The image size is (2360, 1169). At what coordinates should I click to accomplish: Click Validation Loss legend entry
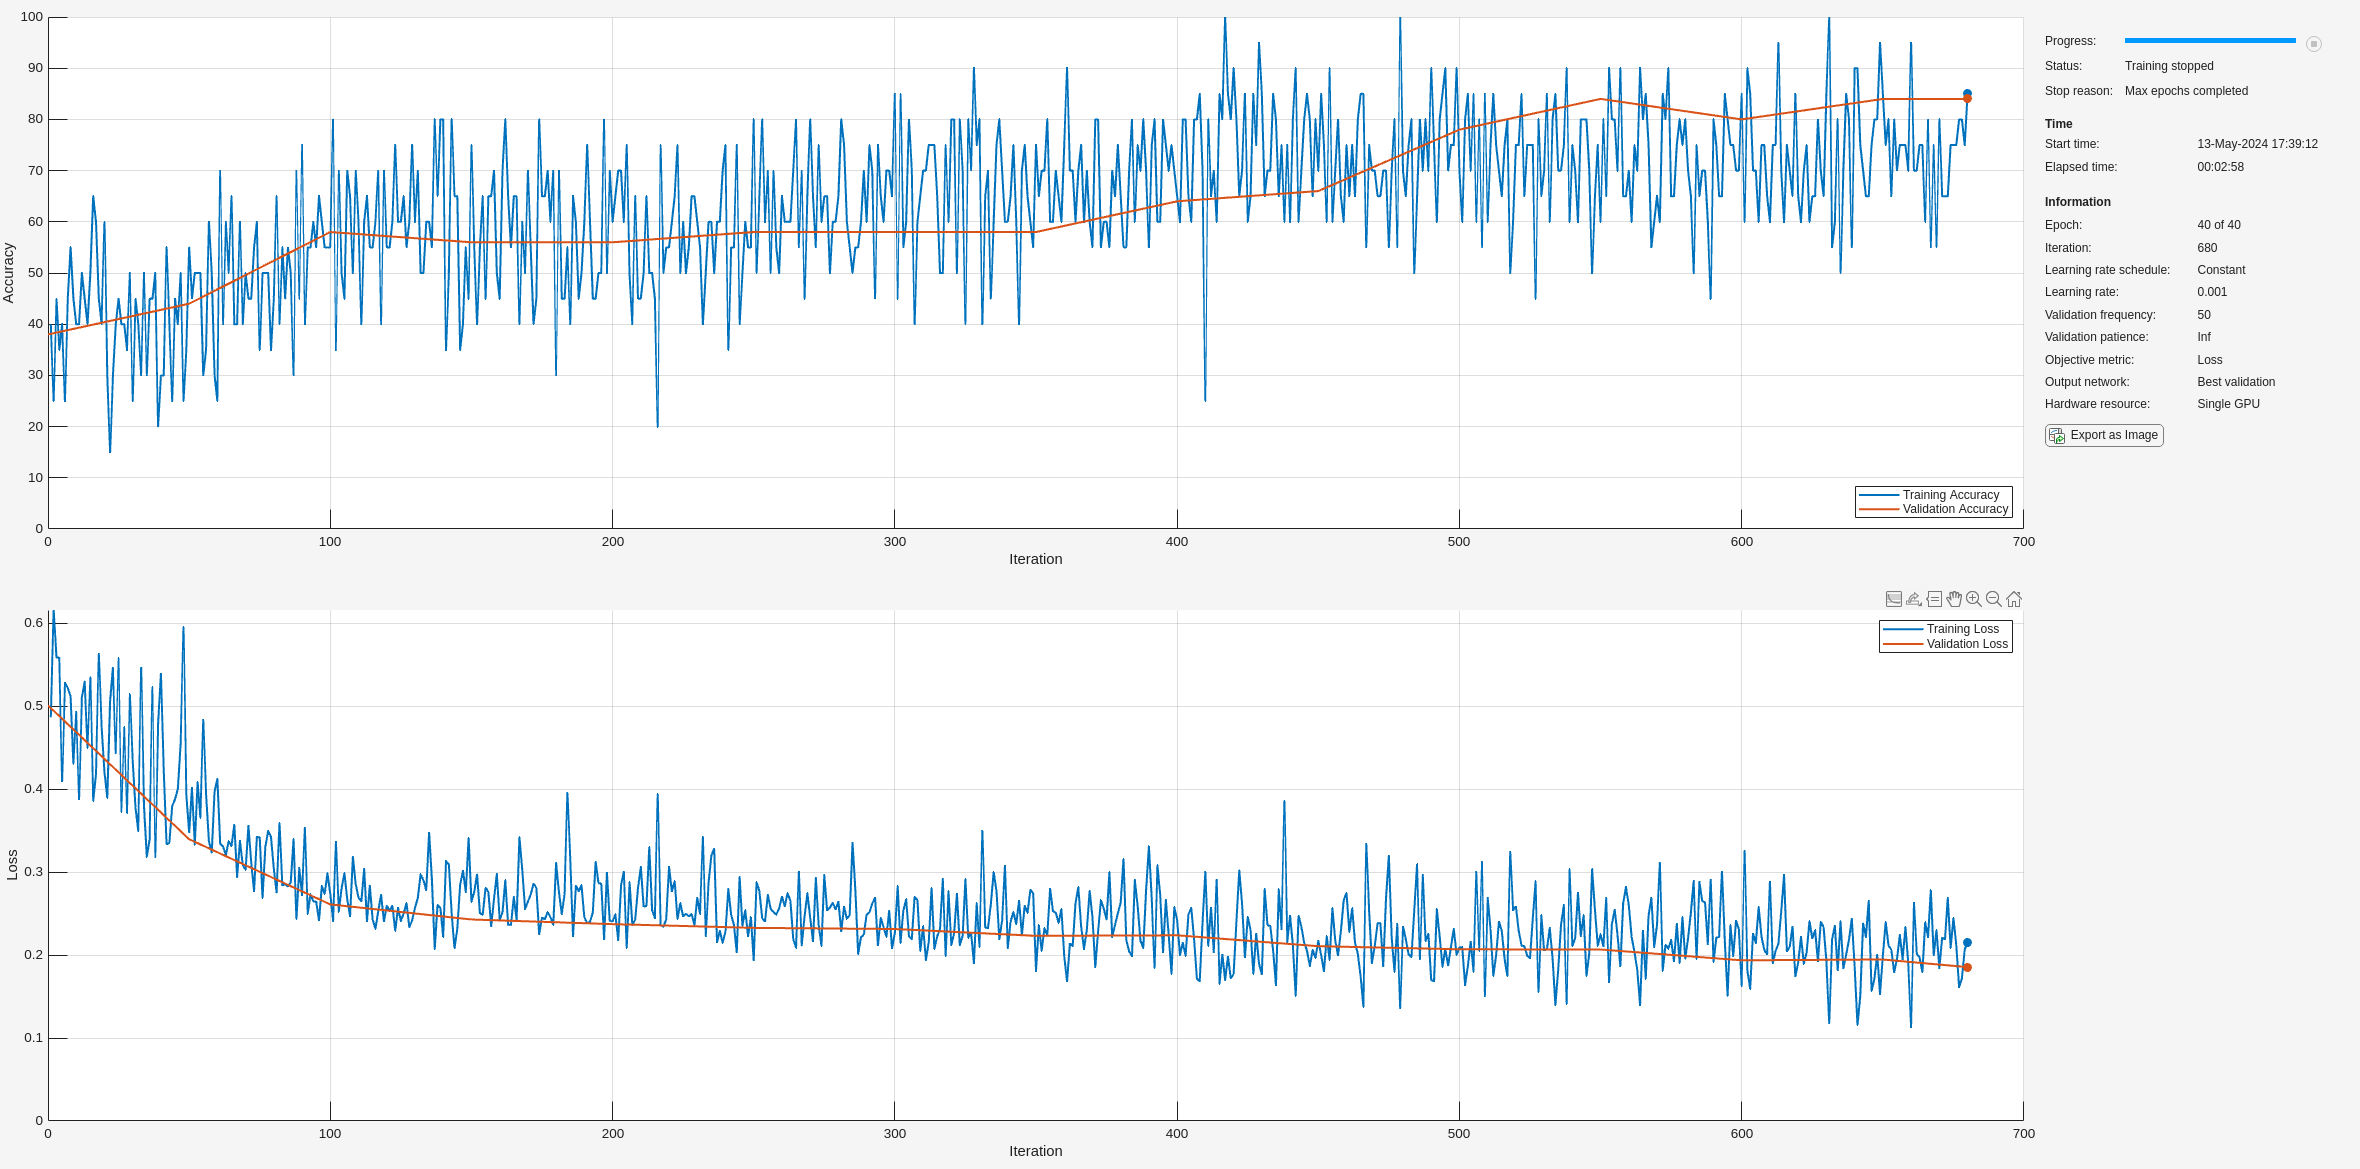pos(1966,644)
